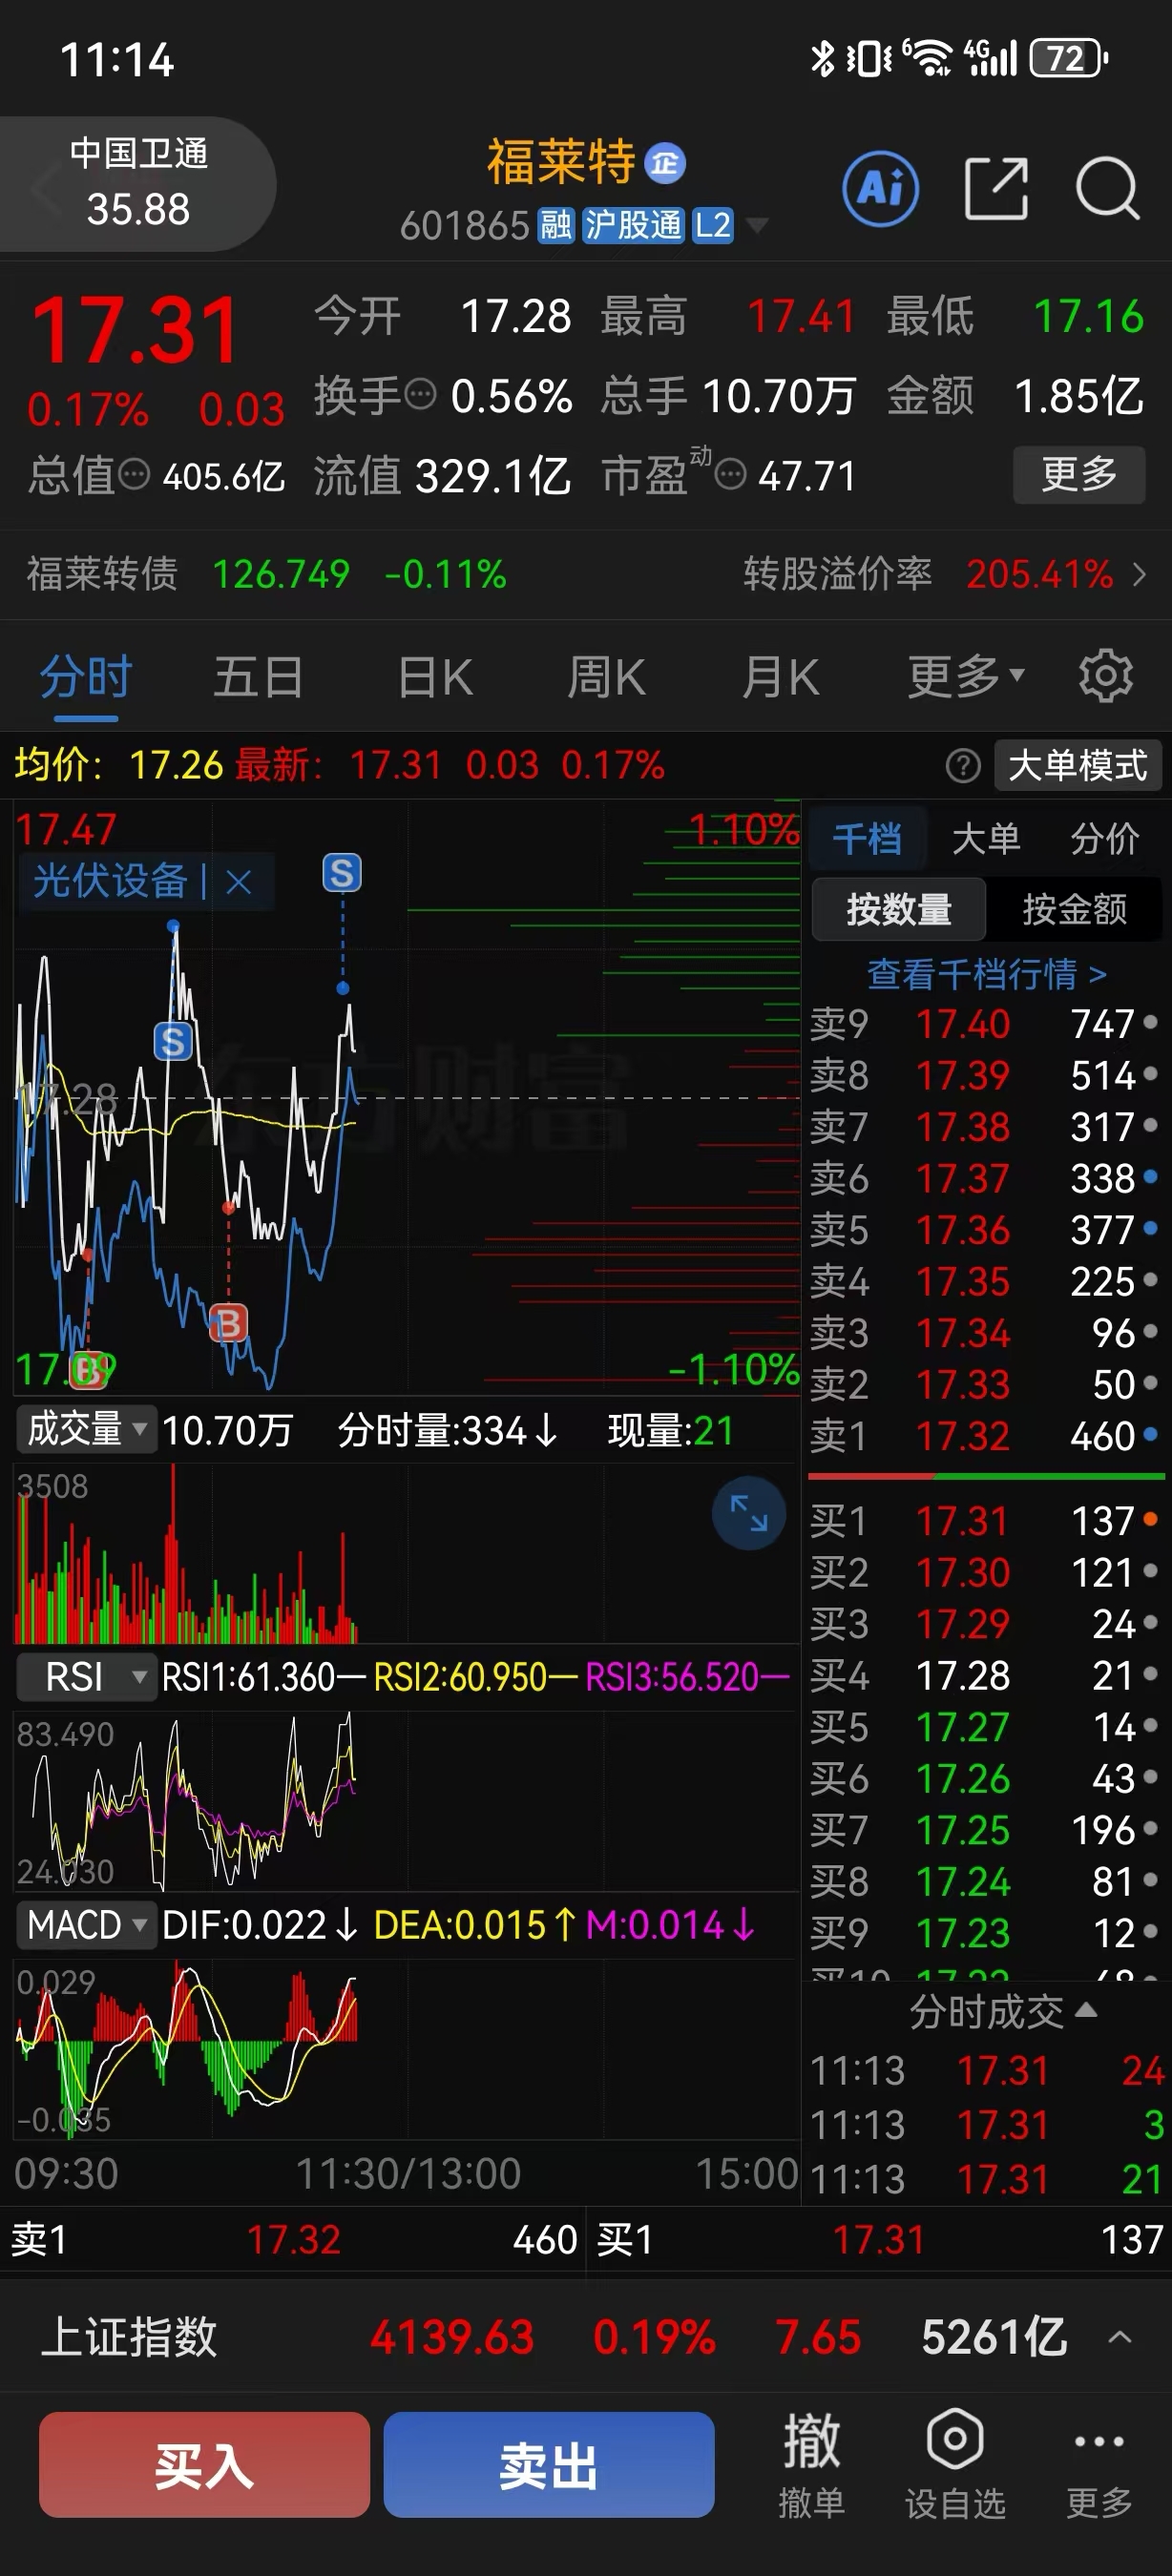Open the RSI indicator dropdown
Image resolution: width=1172 pixels, height=2576 pixels.
pyautogui.click(x=86, y=1677)
